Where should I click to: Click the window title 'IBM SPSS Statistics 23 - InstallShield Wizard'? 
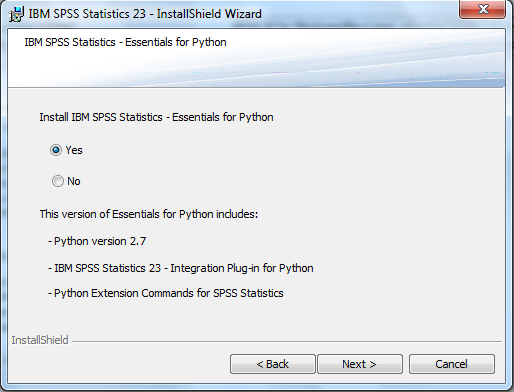coord(145,14)
